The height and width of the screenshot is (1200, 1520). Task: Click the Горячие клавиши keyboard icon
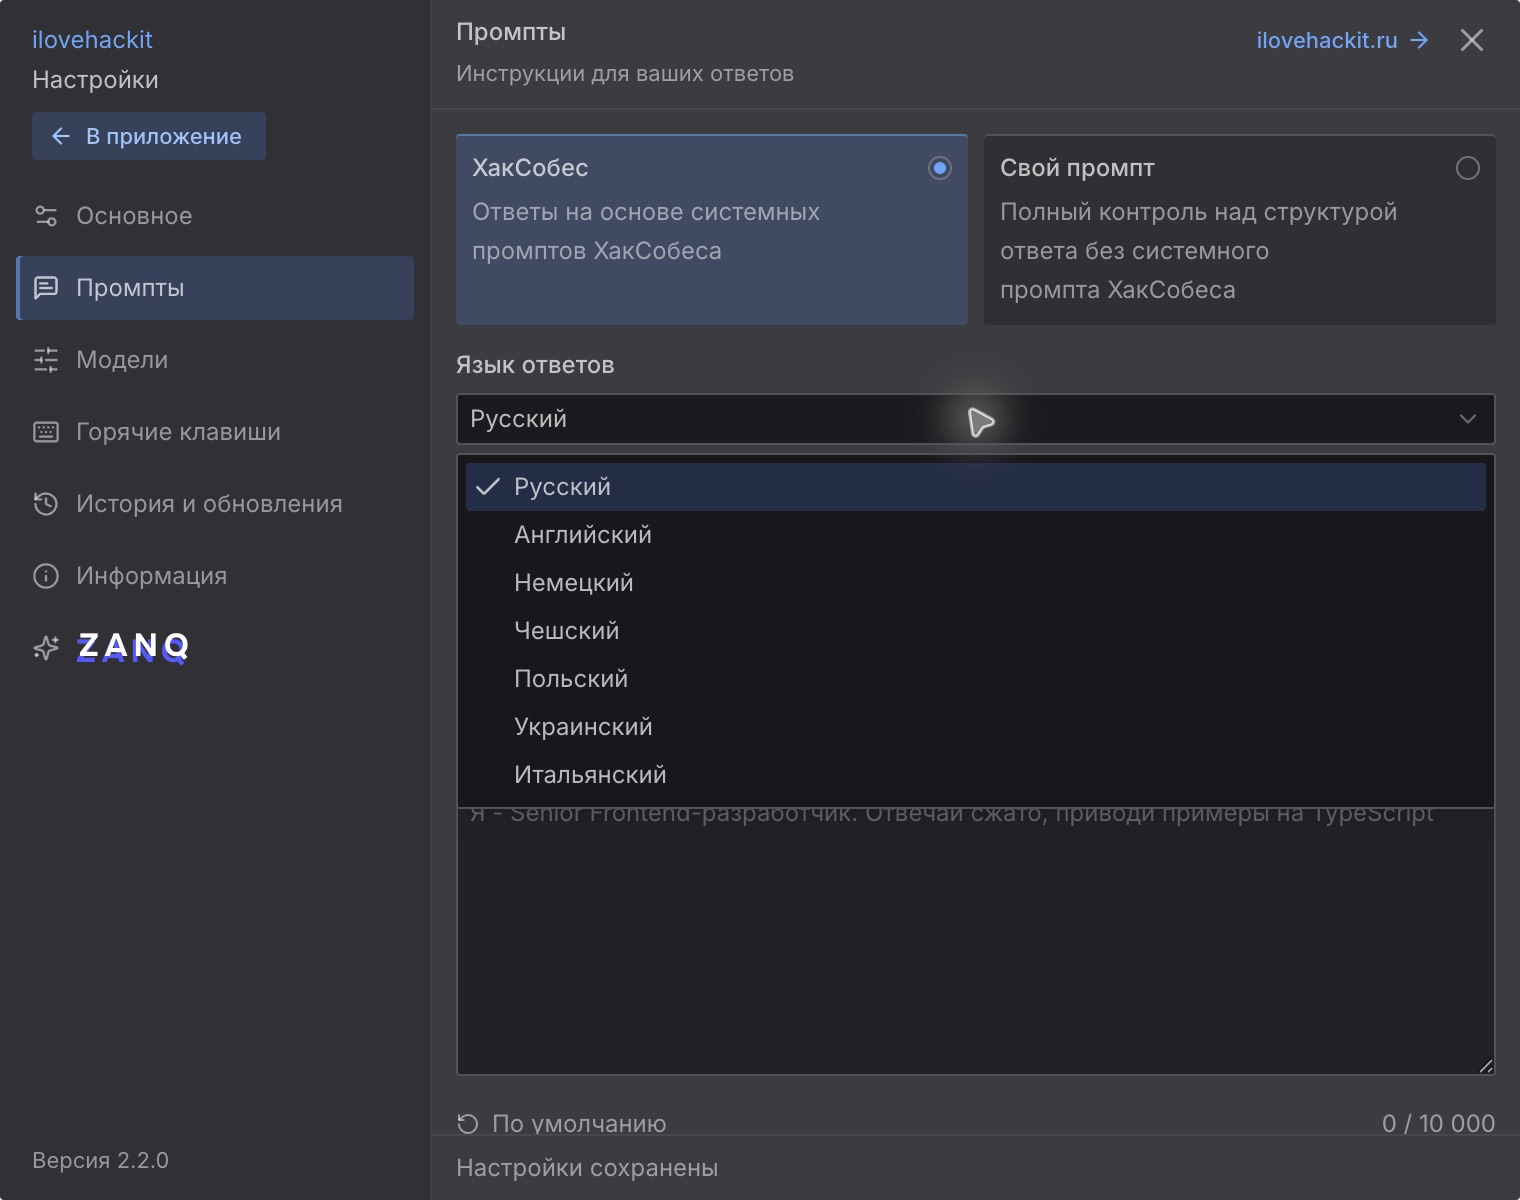[x=46, y=432]
